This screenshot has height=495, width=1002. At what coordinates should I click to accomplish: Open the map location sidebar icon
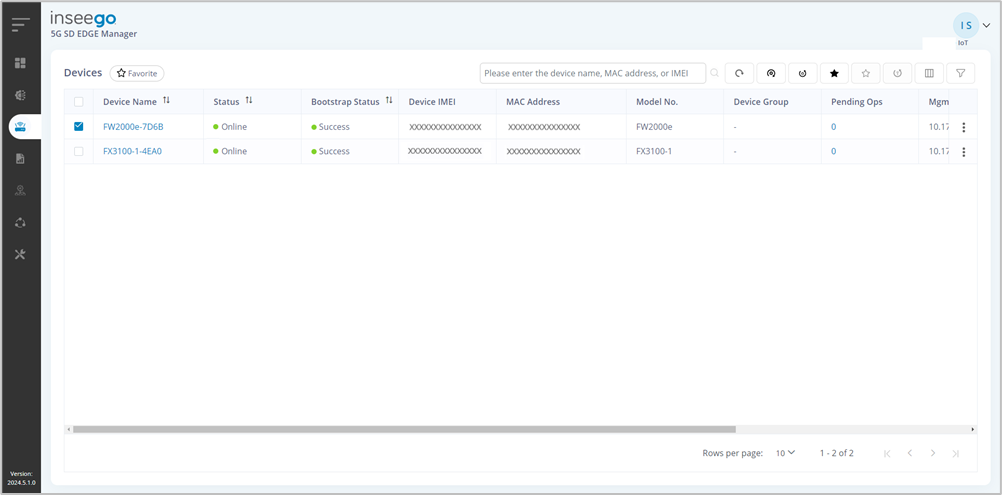[x=20, y=190]
